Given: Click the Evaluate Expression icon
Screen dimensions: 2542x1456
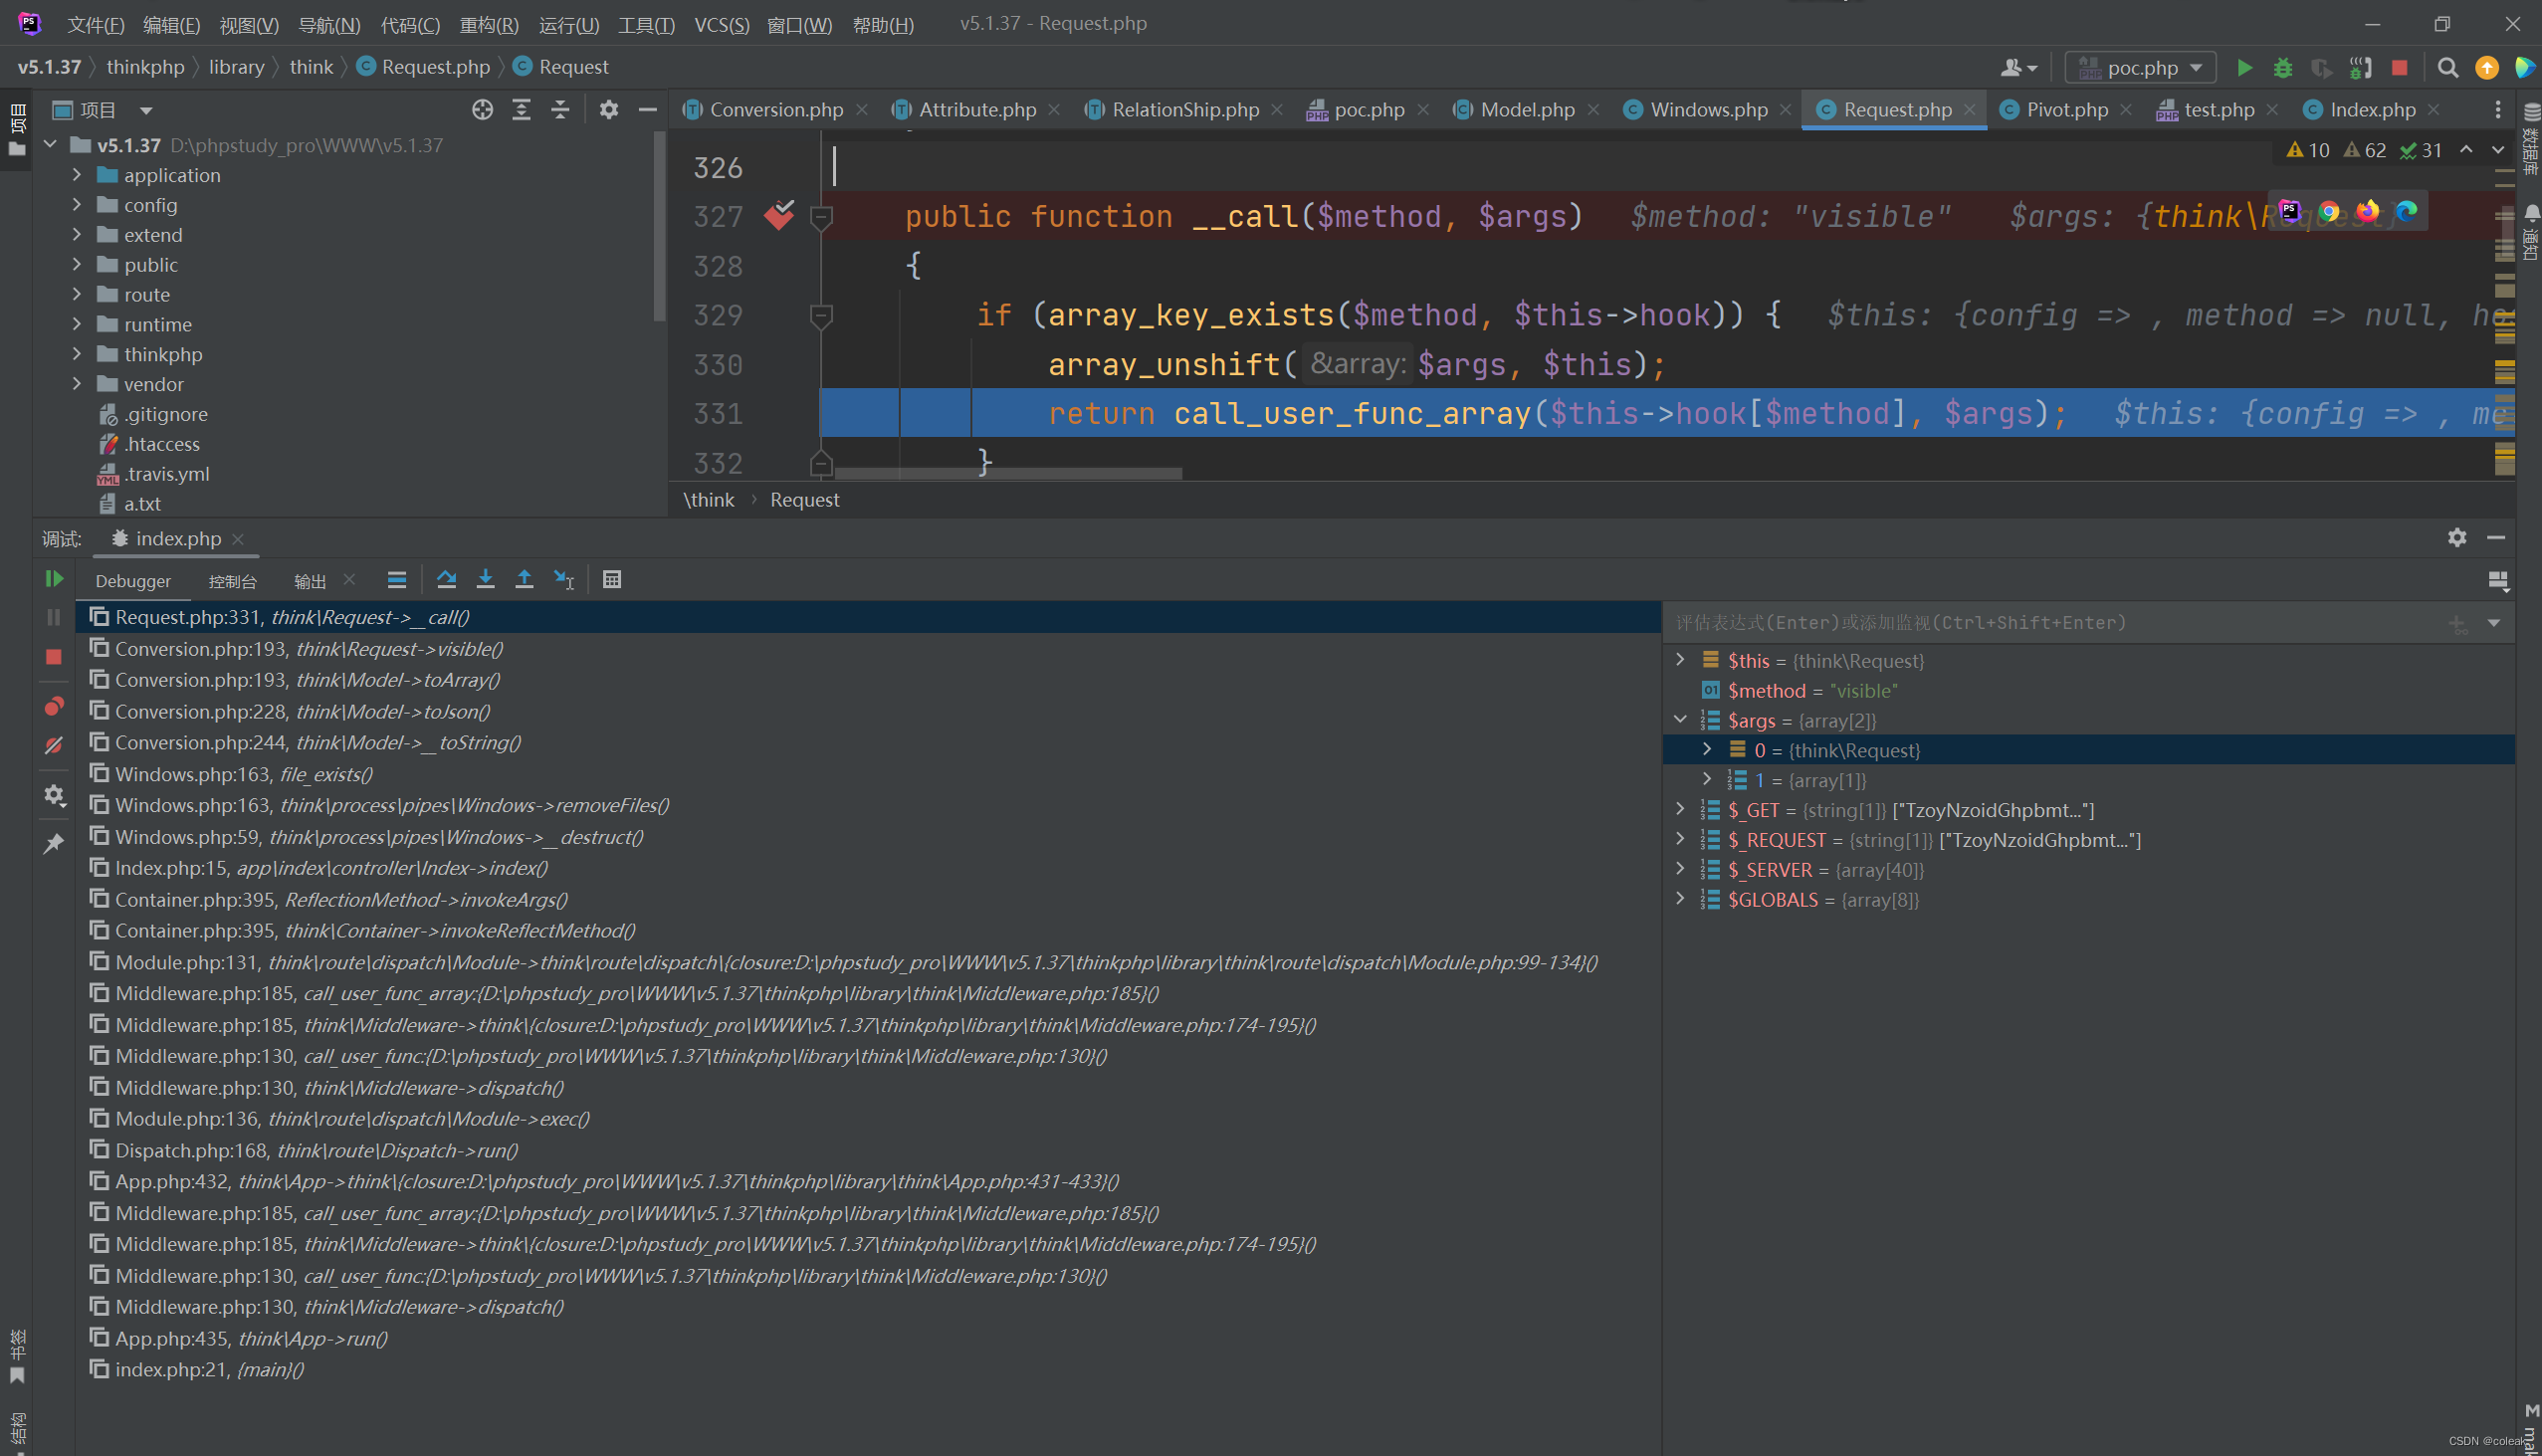Looking at the screenshot, I should (x=611, y=579).
